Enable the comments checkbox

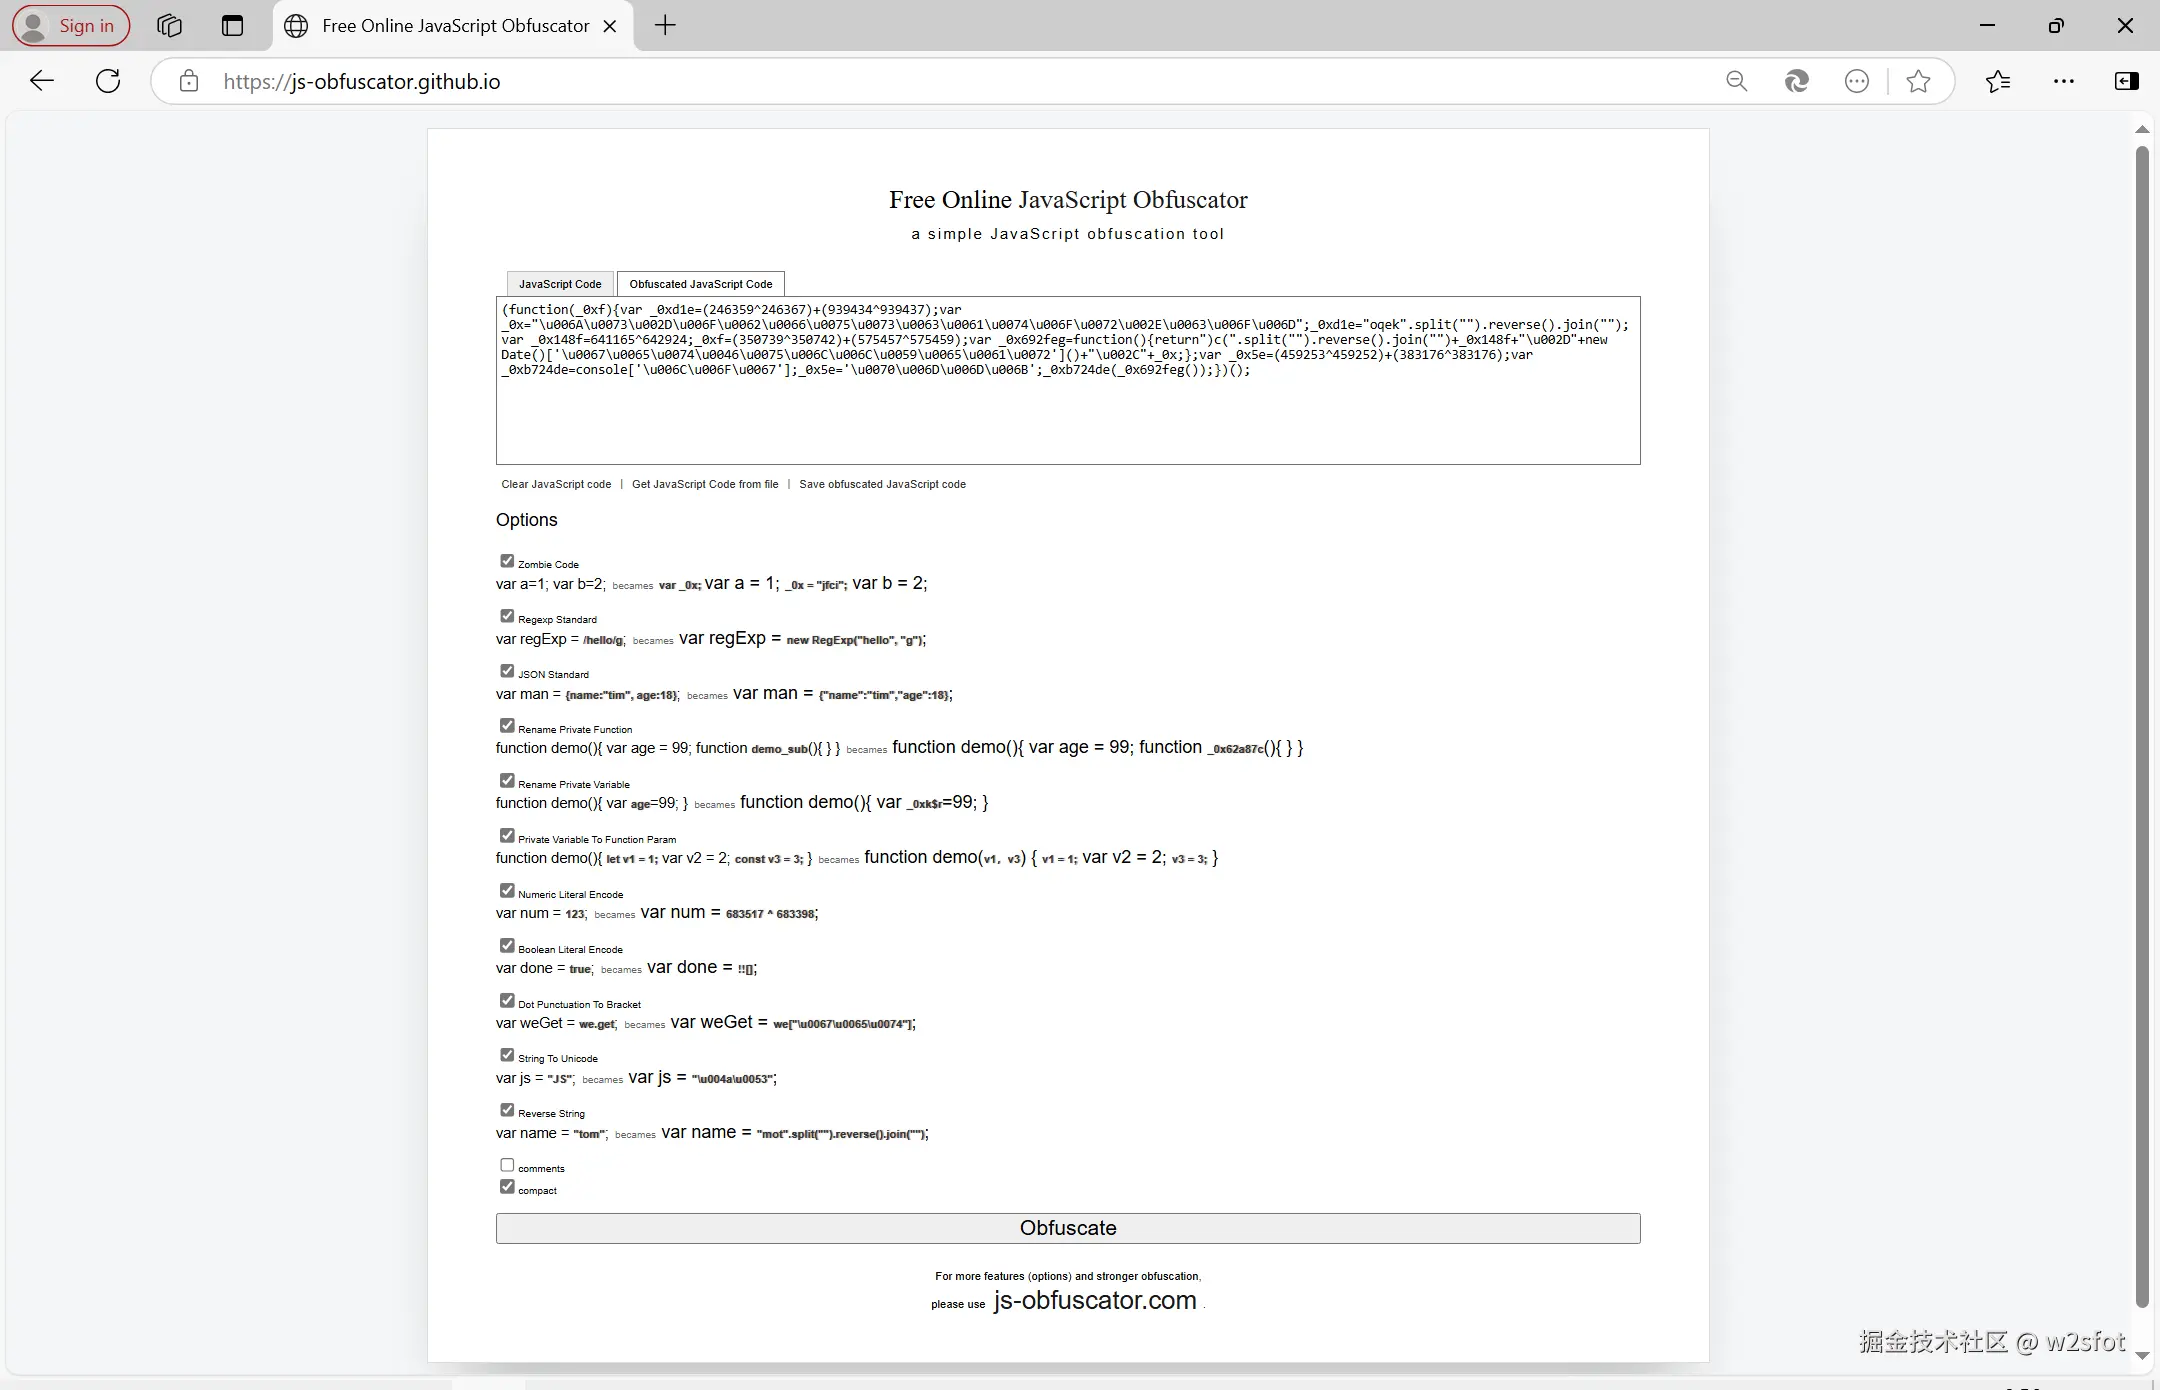click(x=507, y=1165)
